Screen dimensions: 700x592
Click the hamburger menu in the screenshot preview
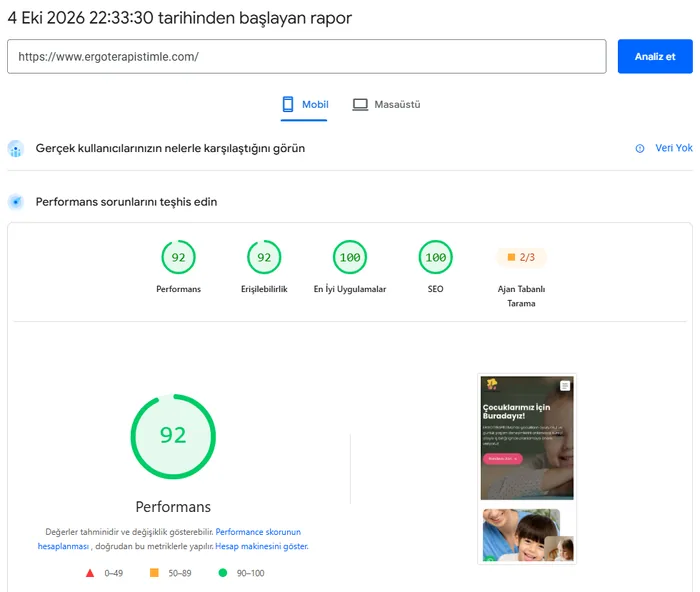click(565, 385)
